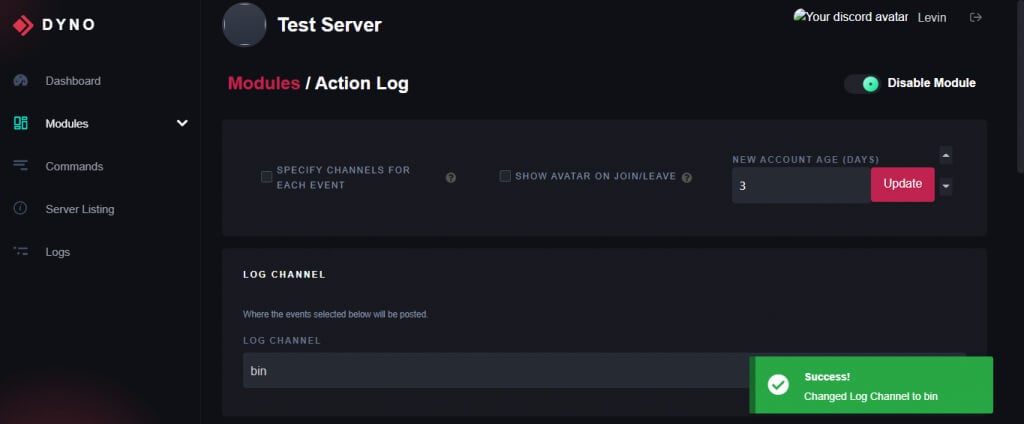Click the Test Server avatar
1024x424 pixels.
245,24
